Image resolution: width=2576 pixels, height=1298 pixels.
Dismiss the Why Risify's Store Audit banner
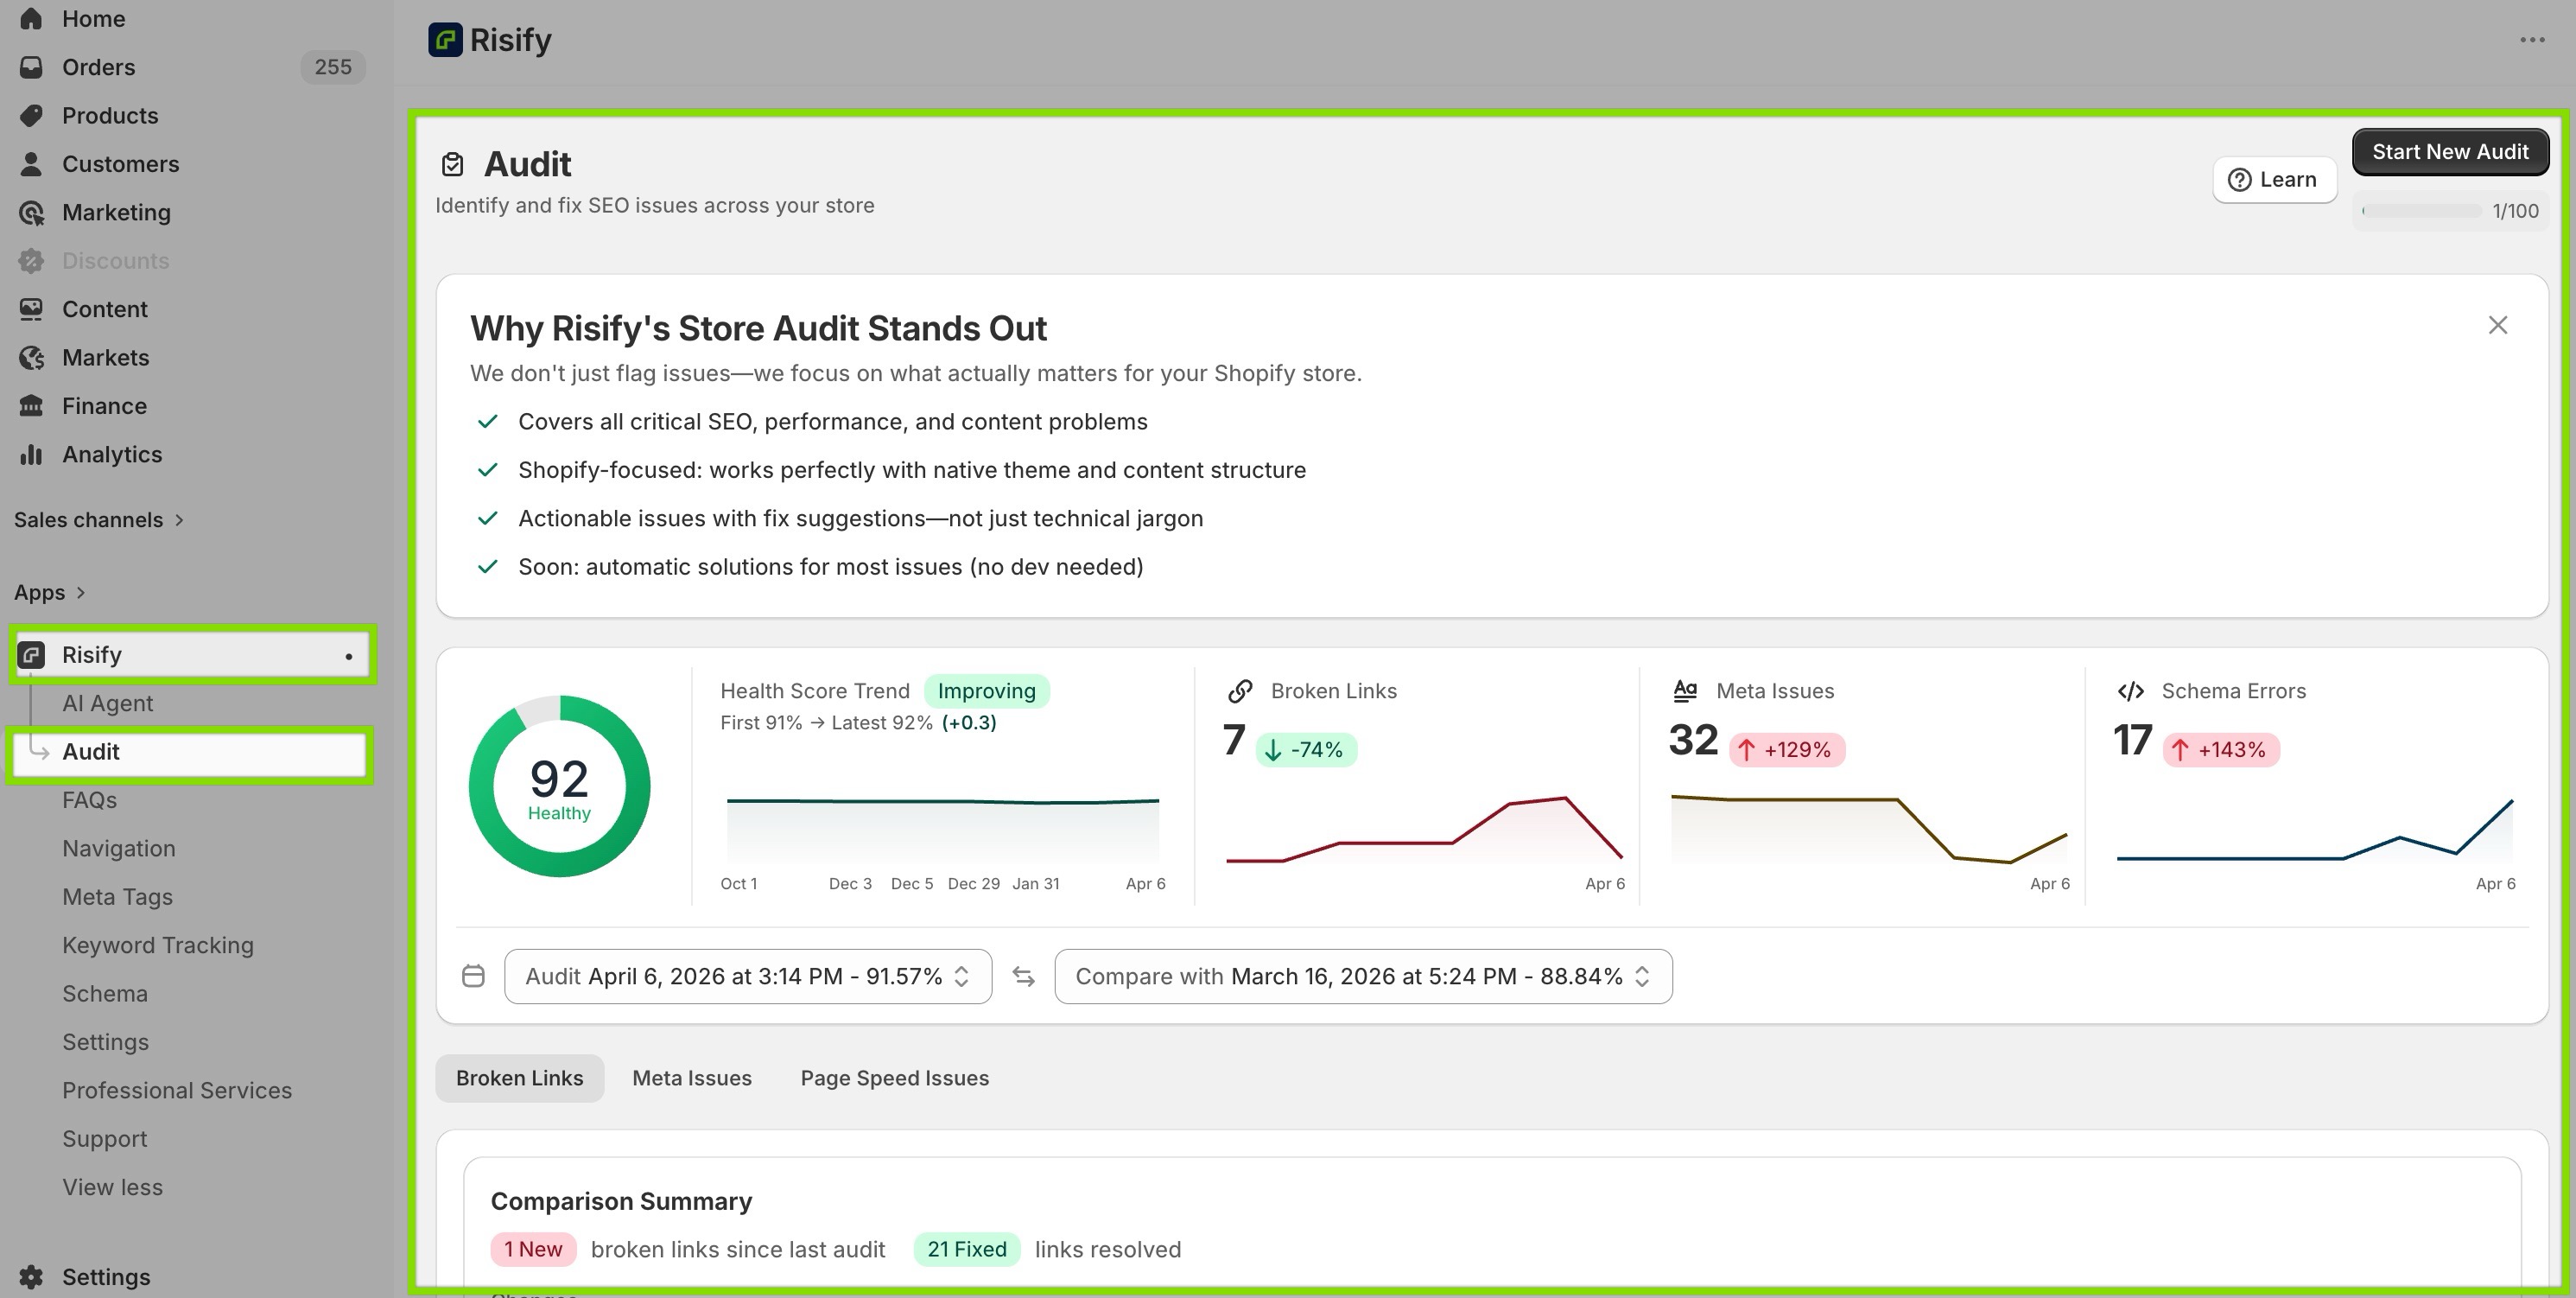click(x=2498, y=325)
